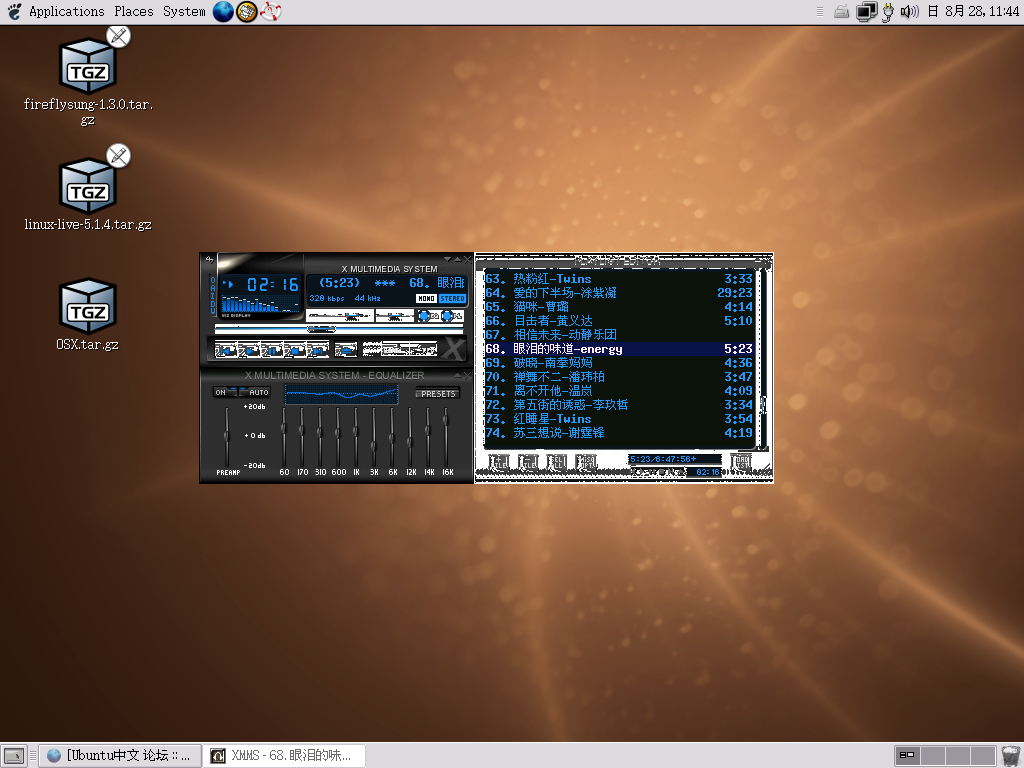Stop playback in XMMS player
1024x768 pixels.
pyautogui.click(x=295, y=350)
